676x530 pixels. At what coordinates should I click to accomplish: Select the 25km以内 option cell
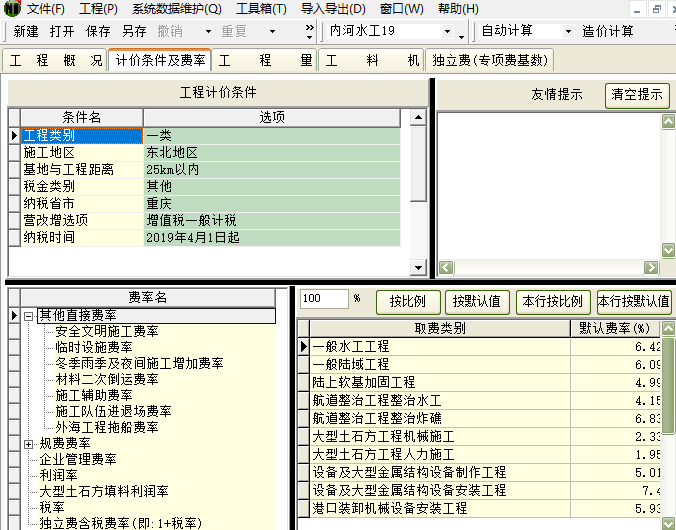pyautogui.click(x=272, y=169)
